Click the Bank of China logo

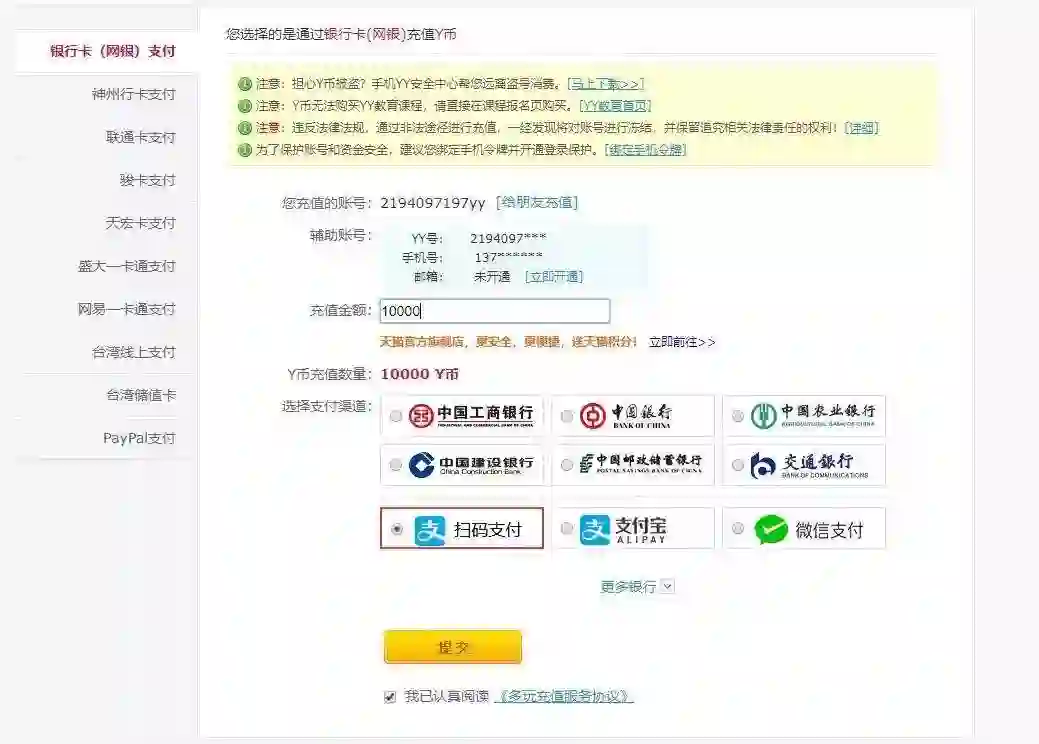tap(626, 415)
